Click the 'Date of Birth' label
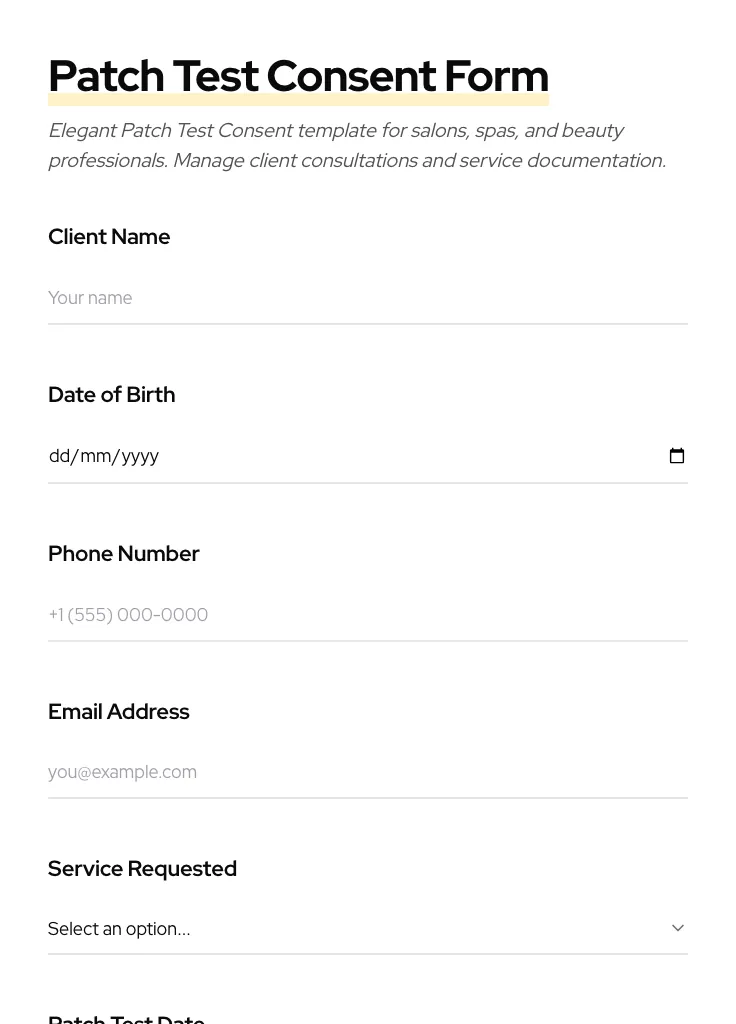The height and width of the screenshot is (1024, 736). (x=111, y=395)
